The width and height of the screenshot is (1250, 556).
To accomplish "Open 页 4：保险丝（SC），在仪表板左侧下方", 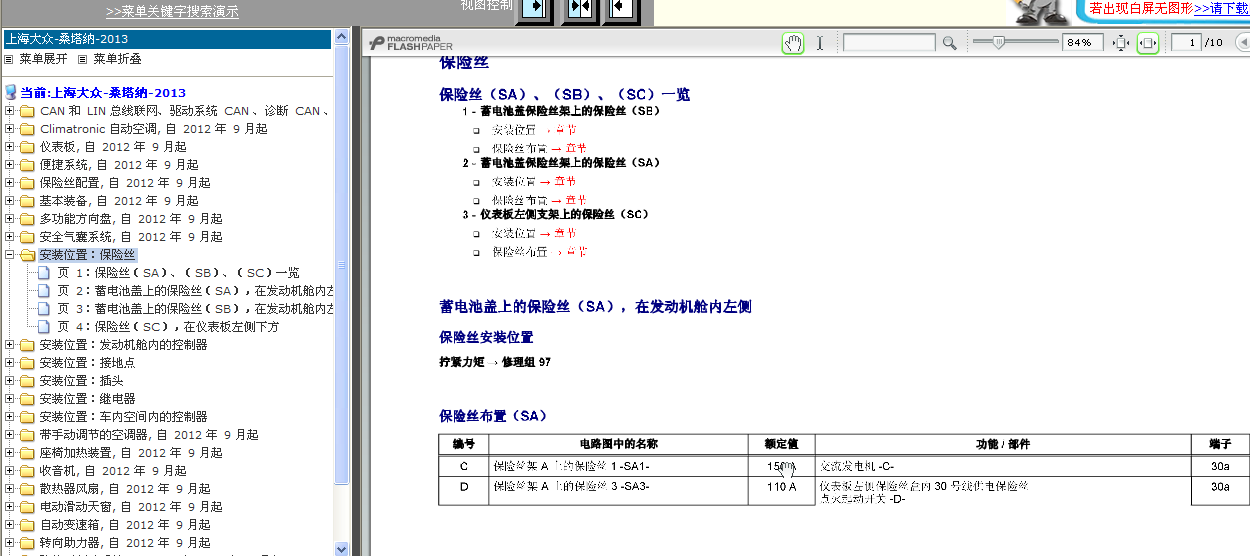I will (x=168, y=327).
